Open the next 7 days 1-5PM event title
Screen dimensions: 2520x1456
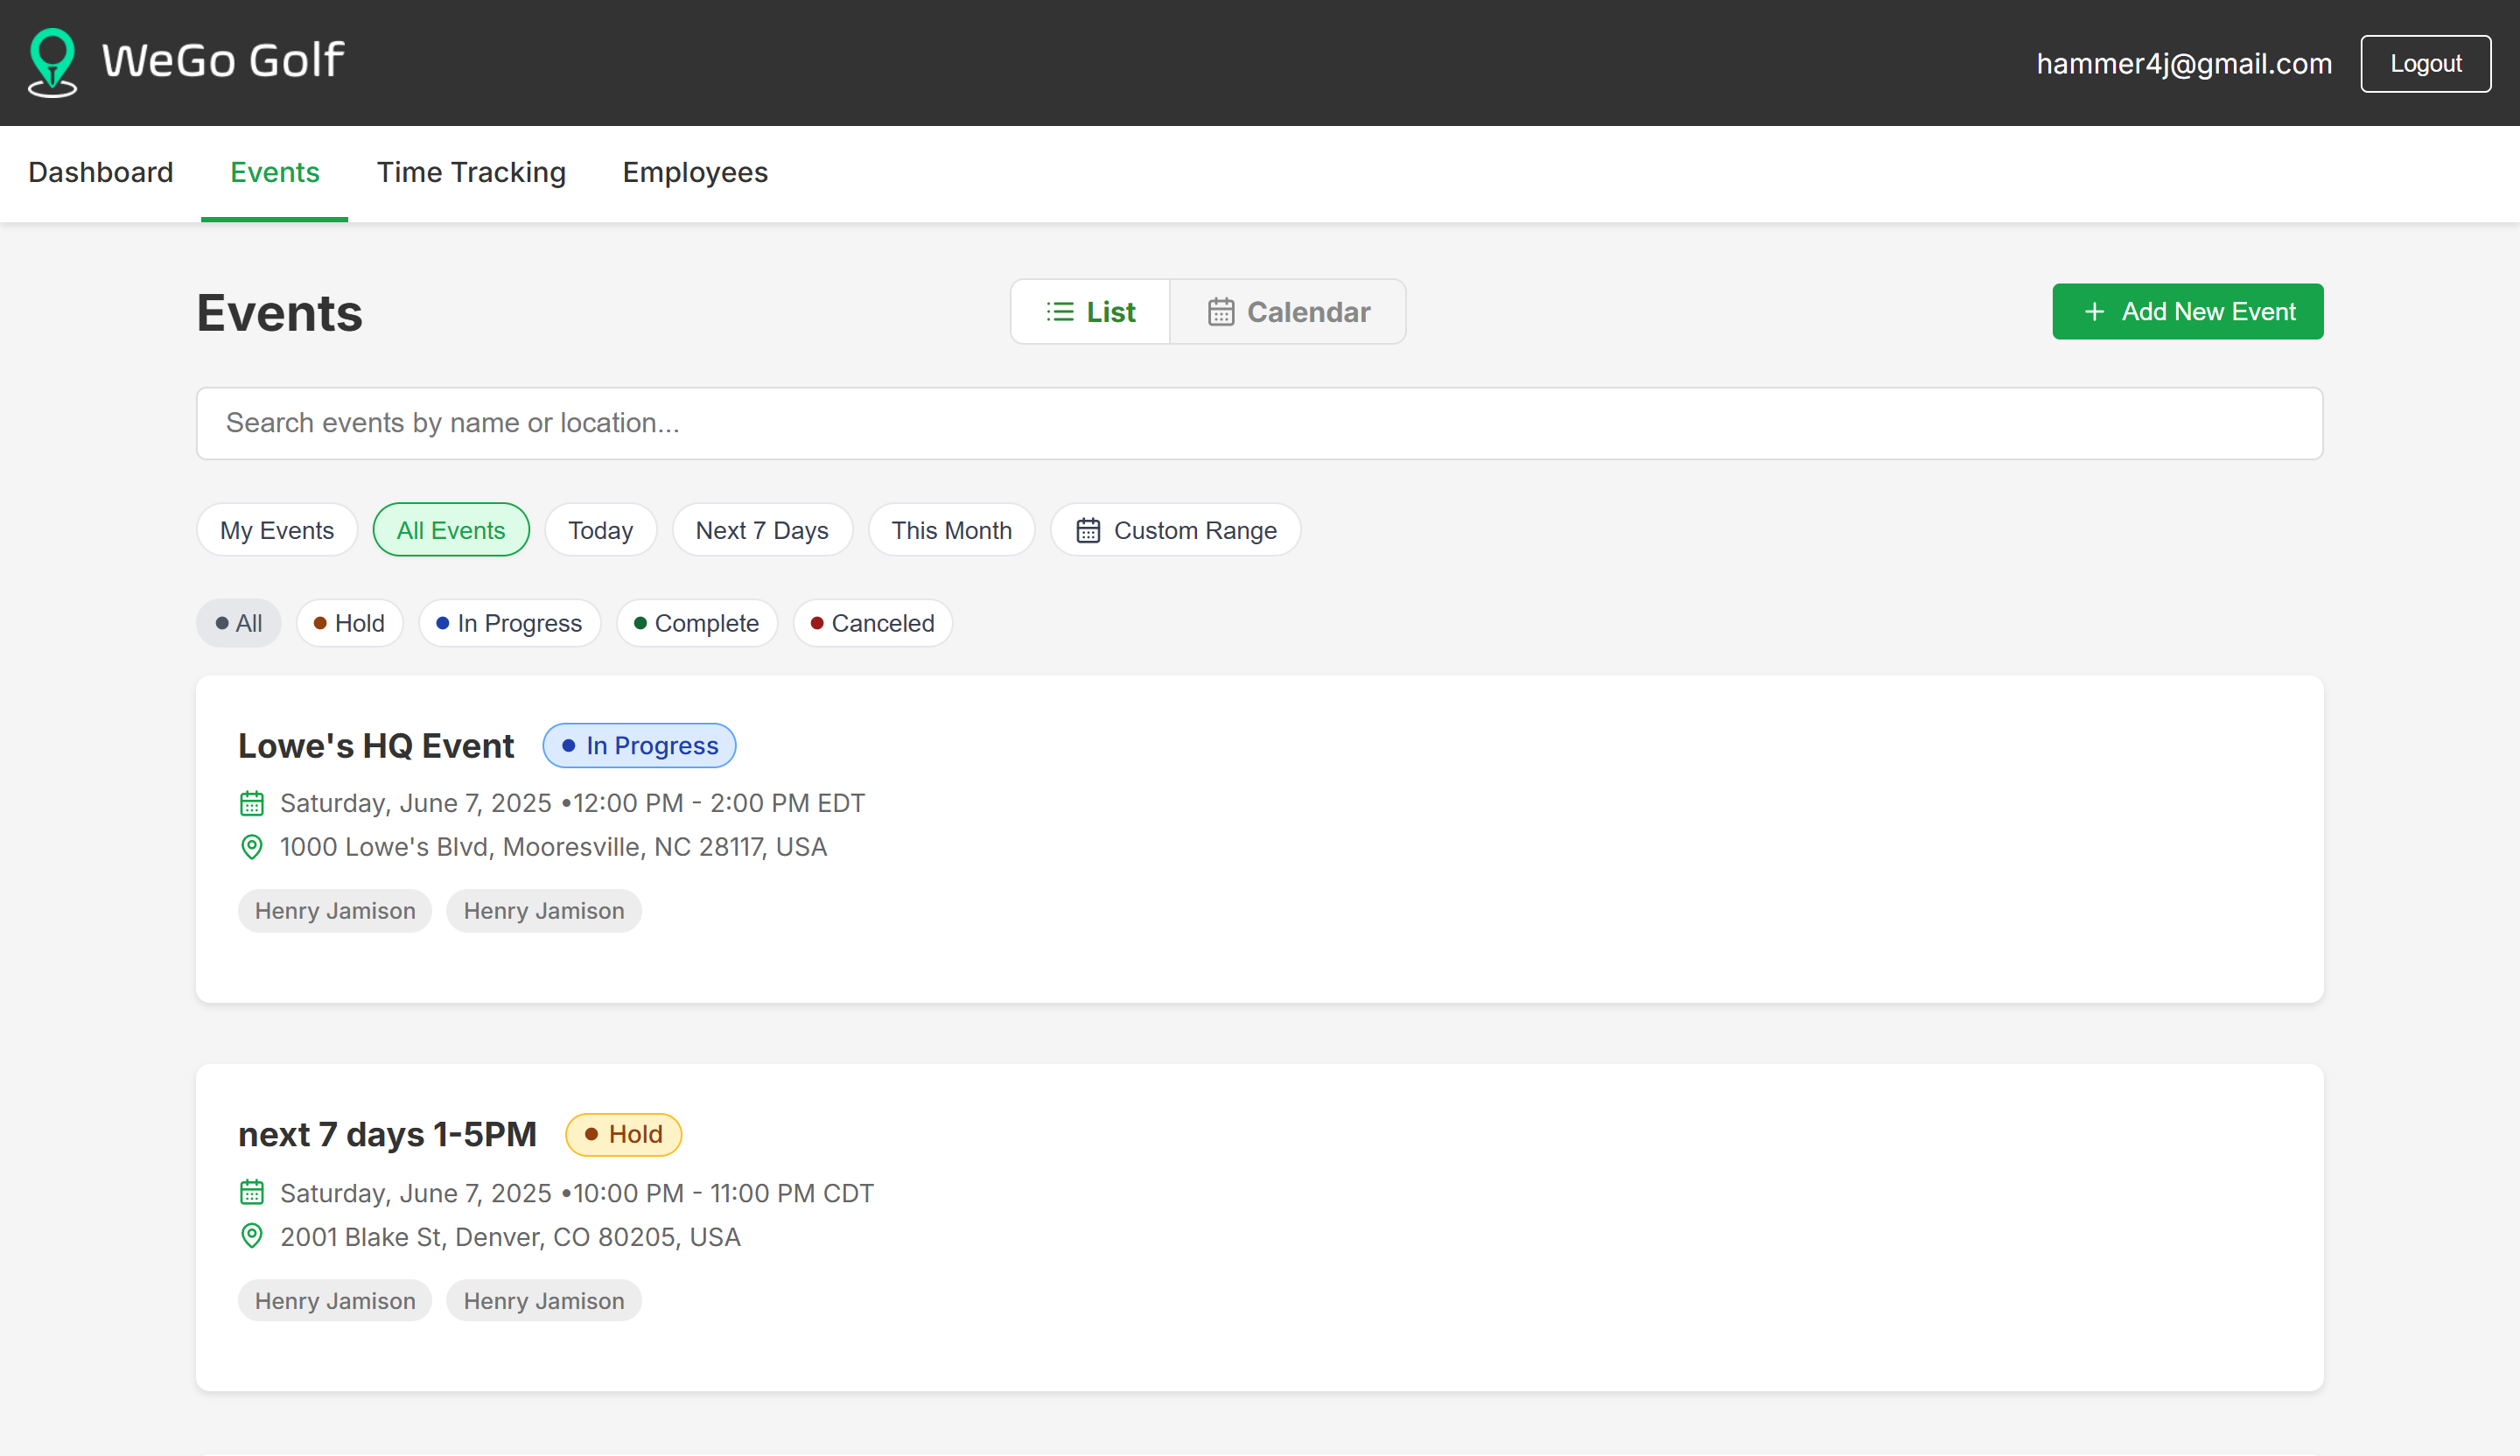pyautogui.click(x=387, y=1134)
